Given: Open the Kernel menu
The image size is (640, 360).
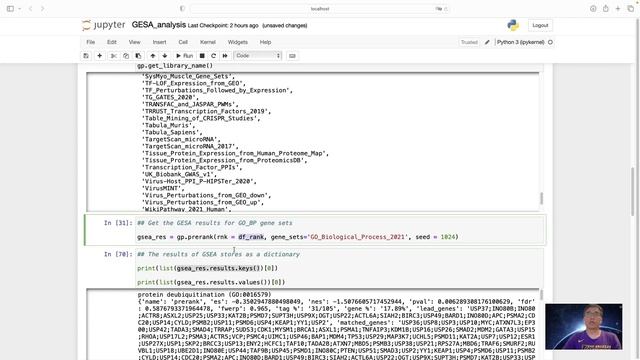Looking at the screenshot, I should coord(208,42).
